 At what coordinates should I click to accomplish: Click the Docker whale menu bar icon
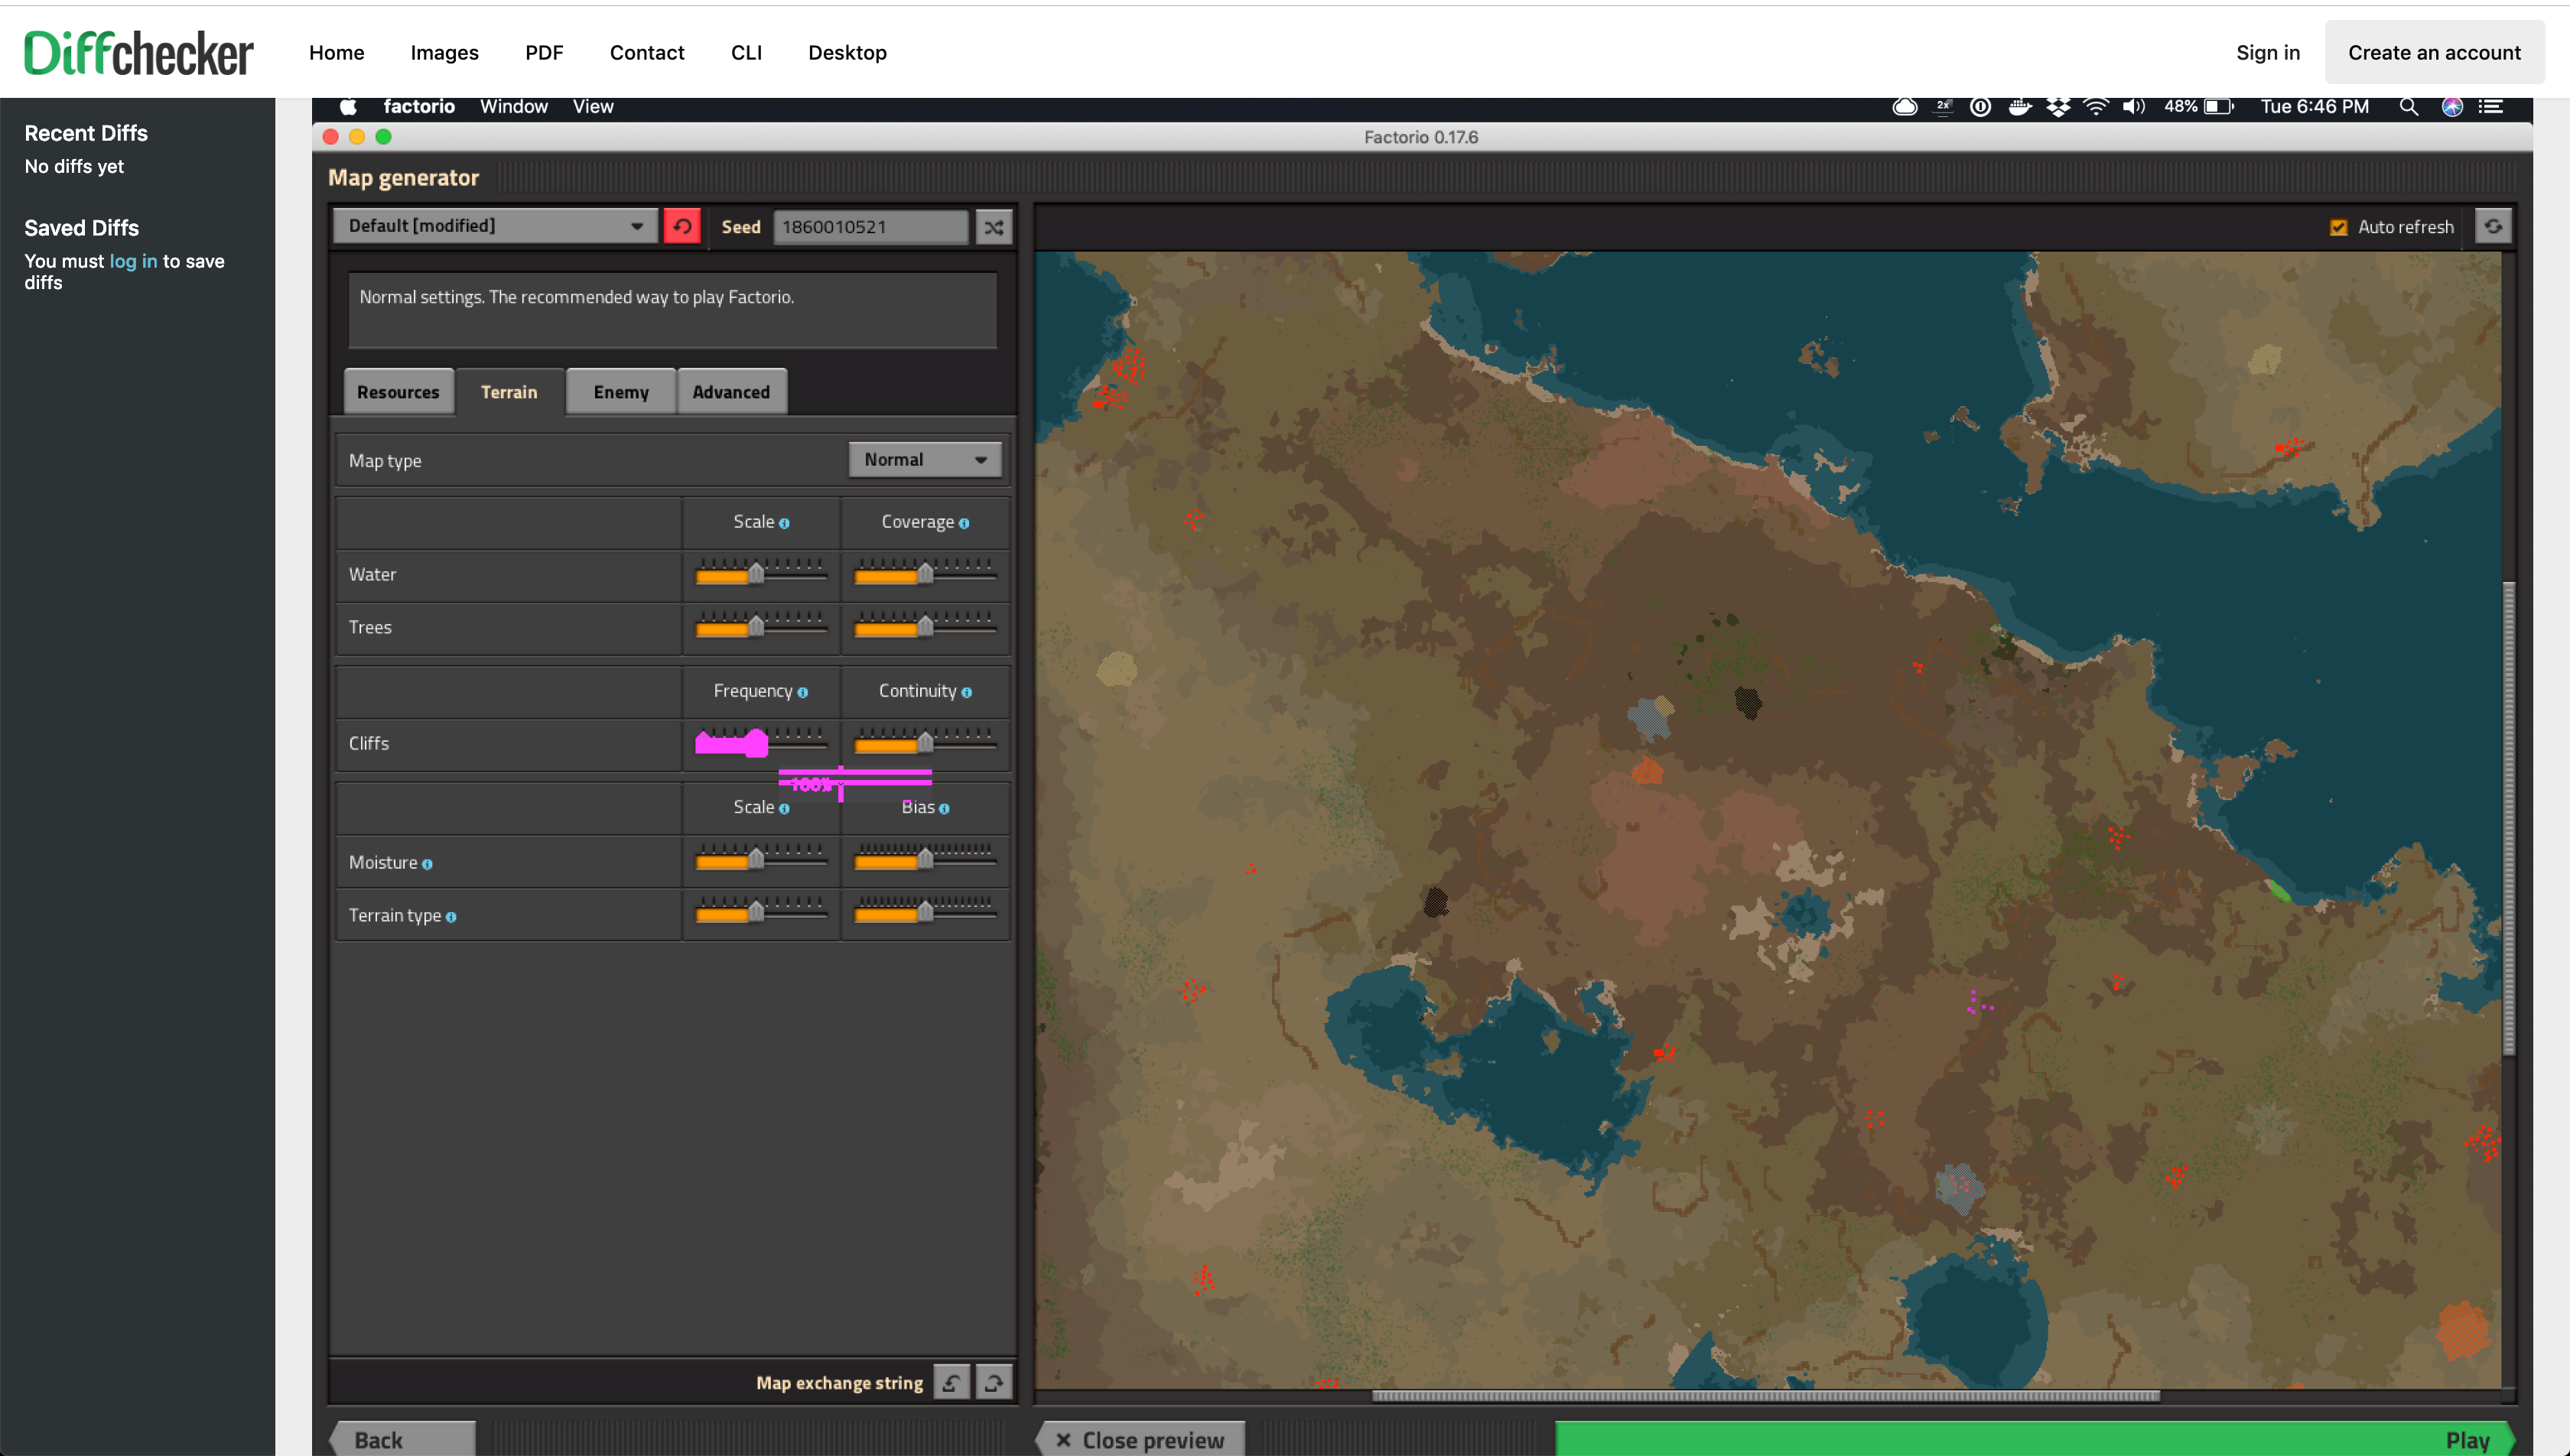[x=2020, y=107]
